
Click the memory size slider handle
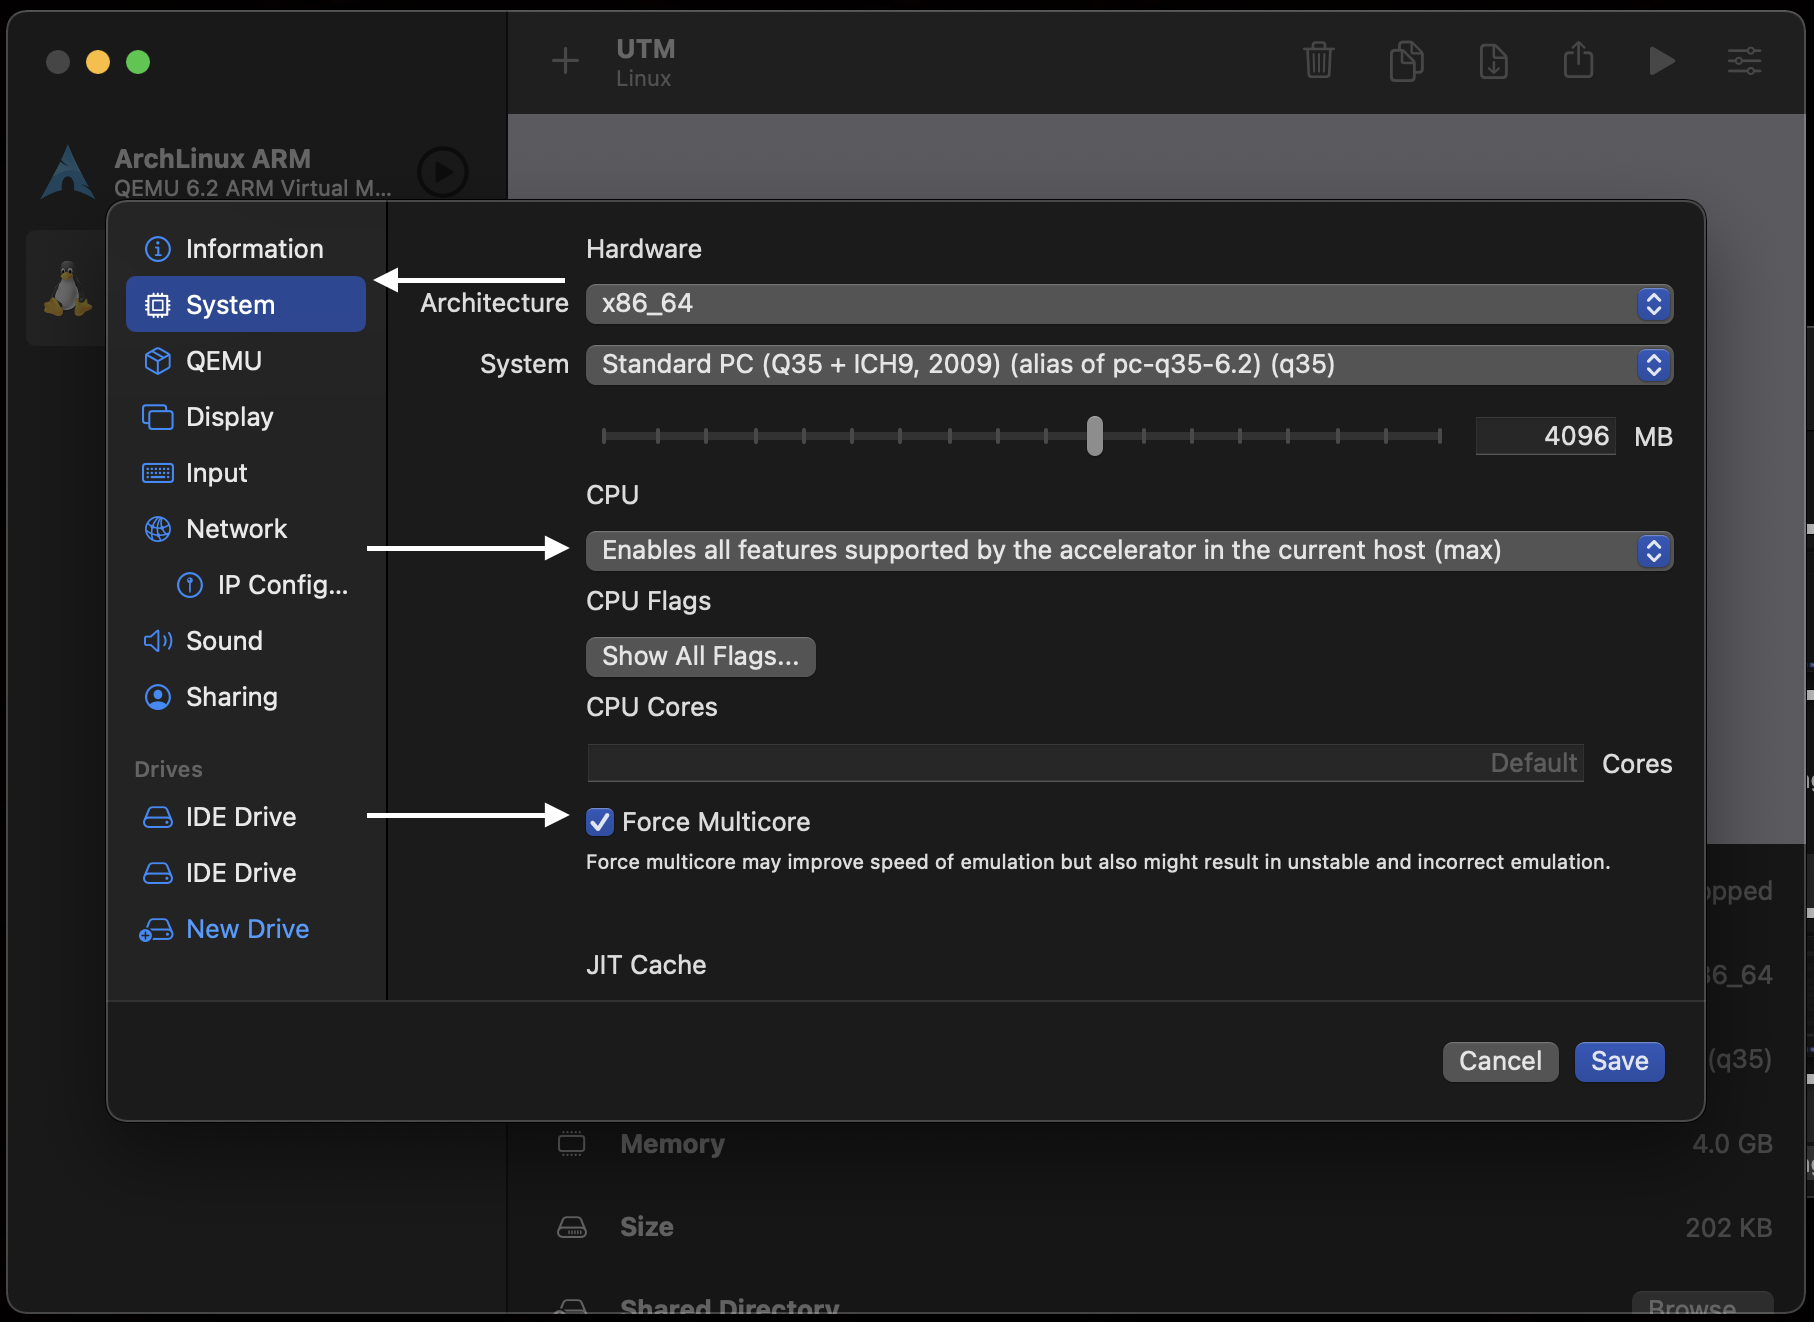pyautogui.click(x=1095, y=436)
